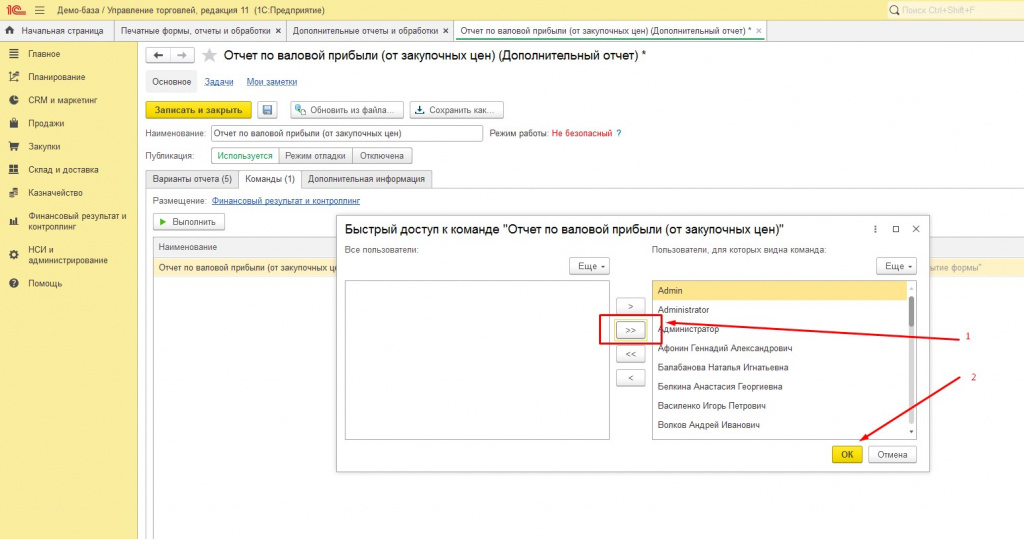Click the Выполнить button
This screenshot has height=539, width=1024.
189,222
